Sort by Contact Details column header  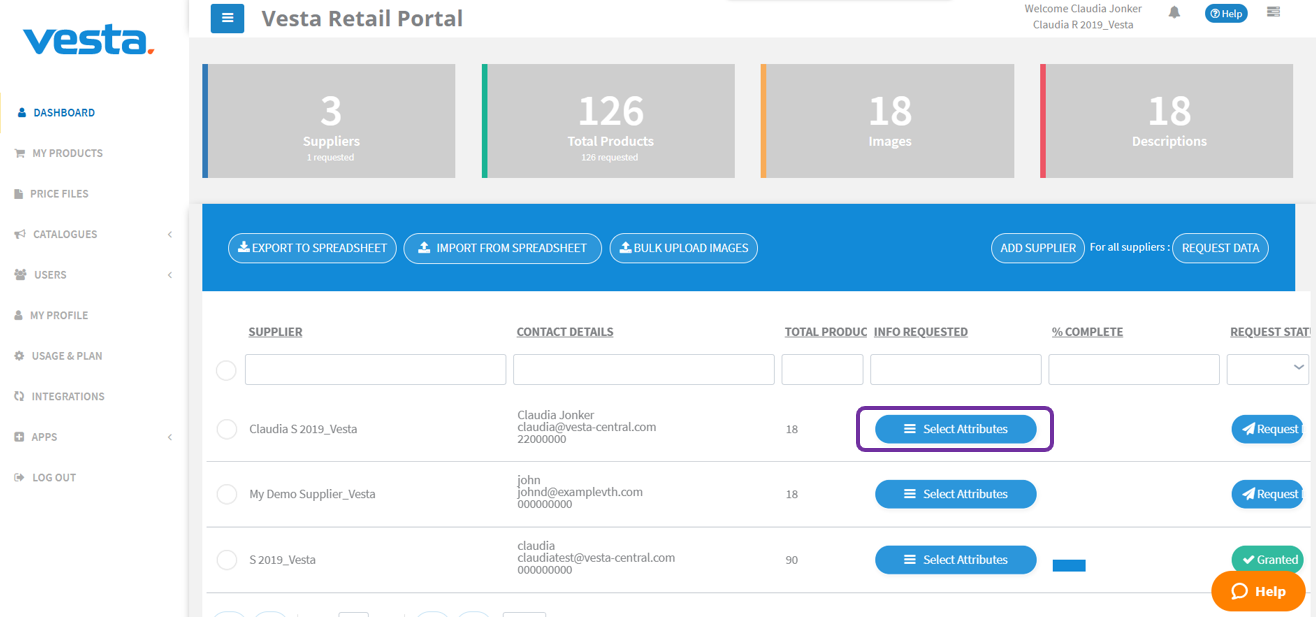(x=565, y=332)
